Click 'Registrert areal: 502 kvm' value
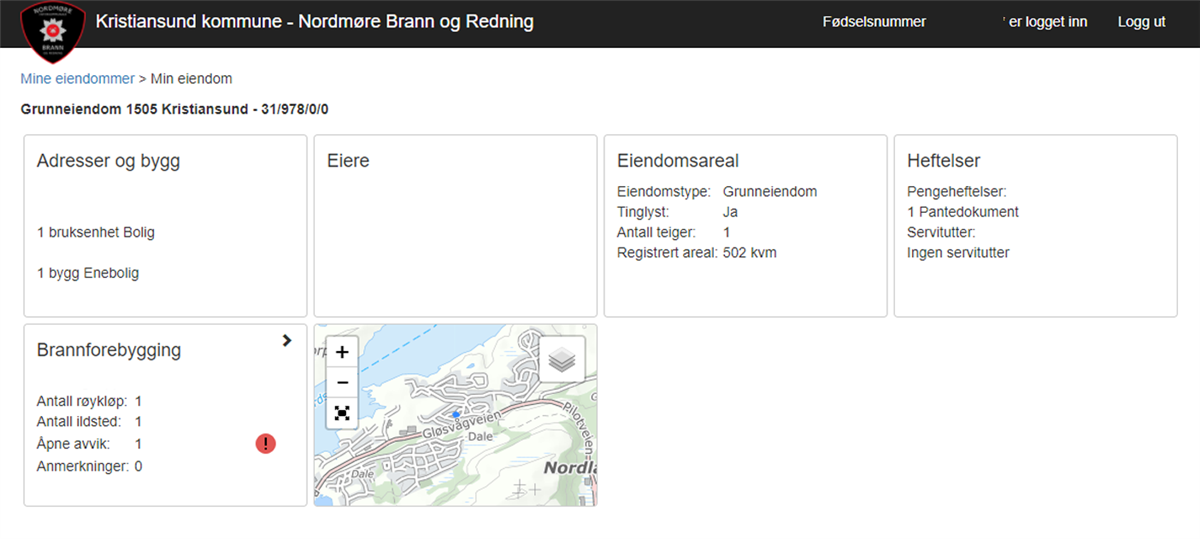The height and width of the screenshot is (539, 1200). [749, 253]
